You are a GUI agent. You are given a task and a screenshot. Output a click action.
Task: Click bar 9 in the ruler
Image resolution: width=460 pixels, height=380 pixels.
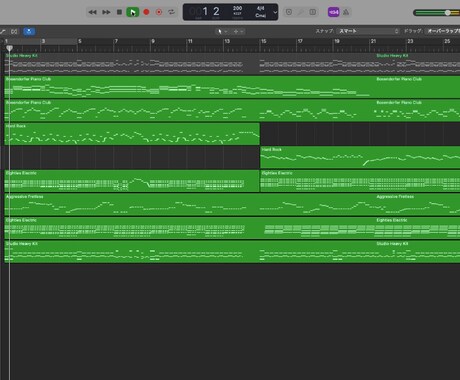coord(153,41)
